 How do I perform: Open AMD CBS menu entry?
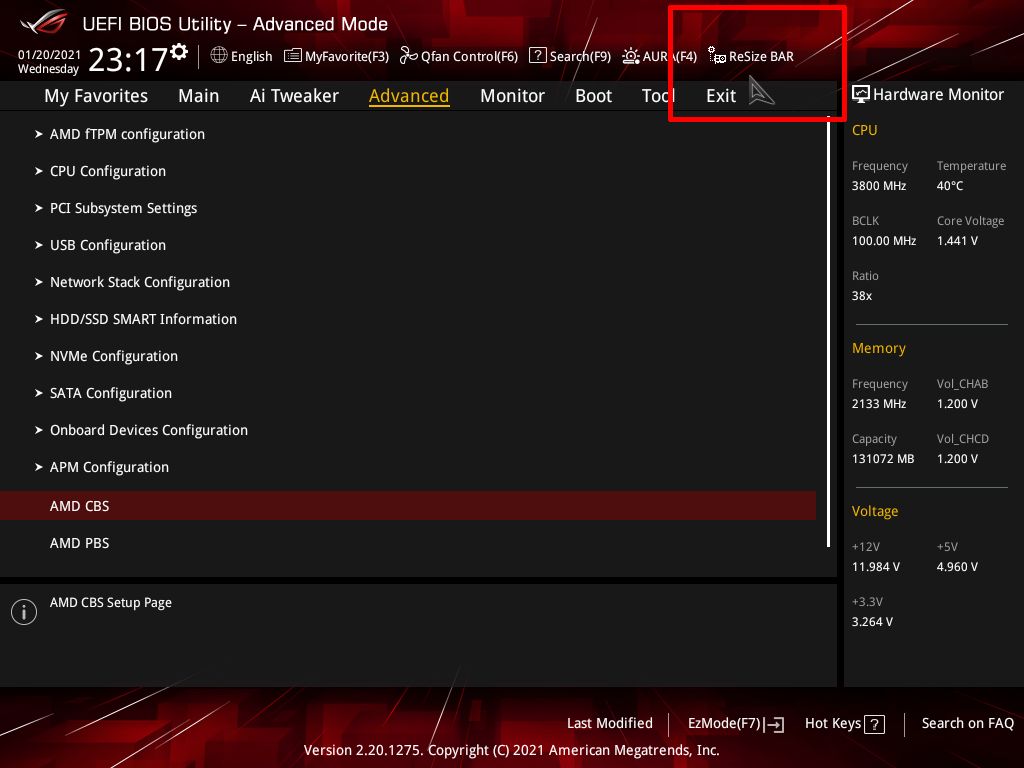coord(408,505)
